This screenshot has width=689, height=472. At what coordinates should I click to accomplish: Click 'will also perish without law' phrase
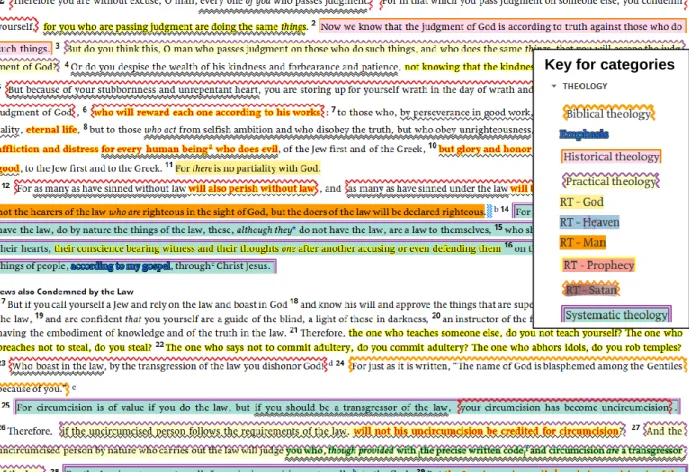pos(251,189)
